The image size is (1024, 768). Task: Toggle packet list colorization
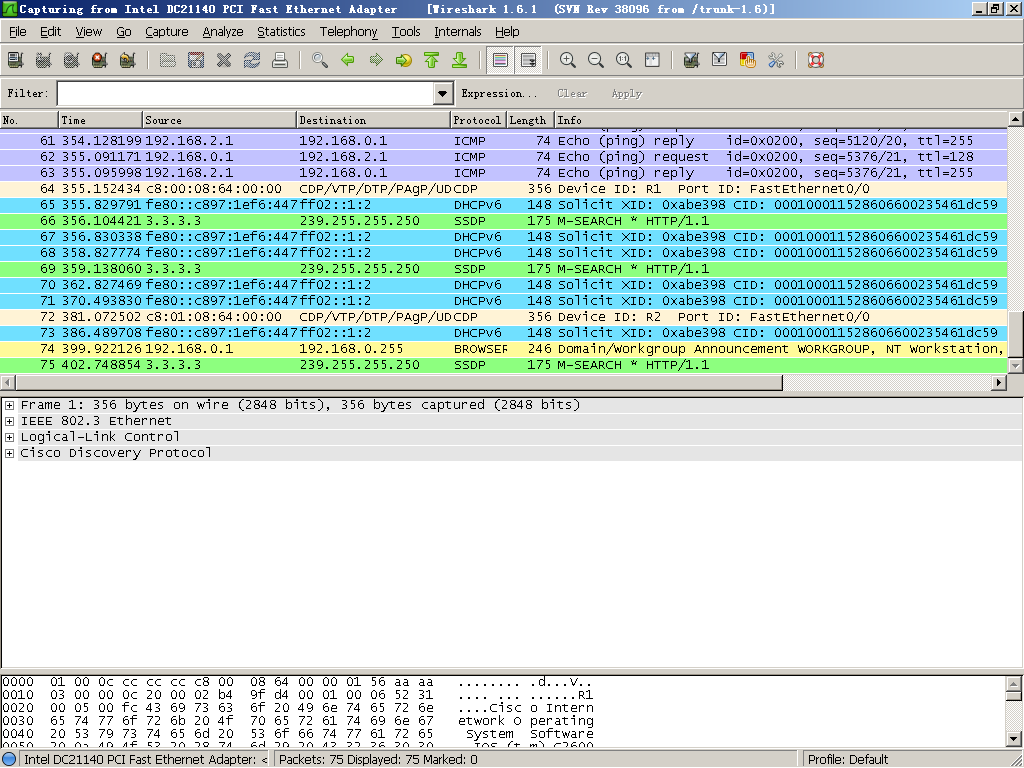pos(500,60)
